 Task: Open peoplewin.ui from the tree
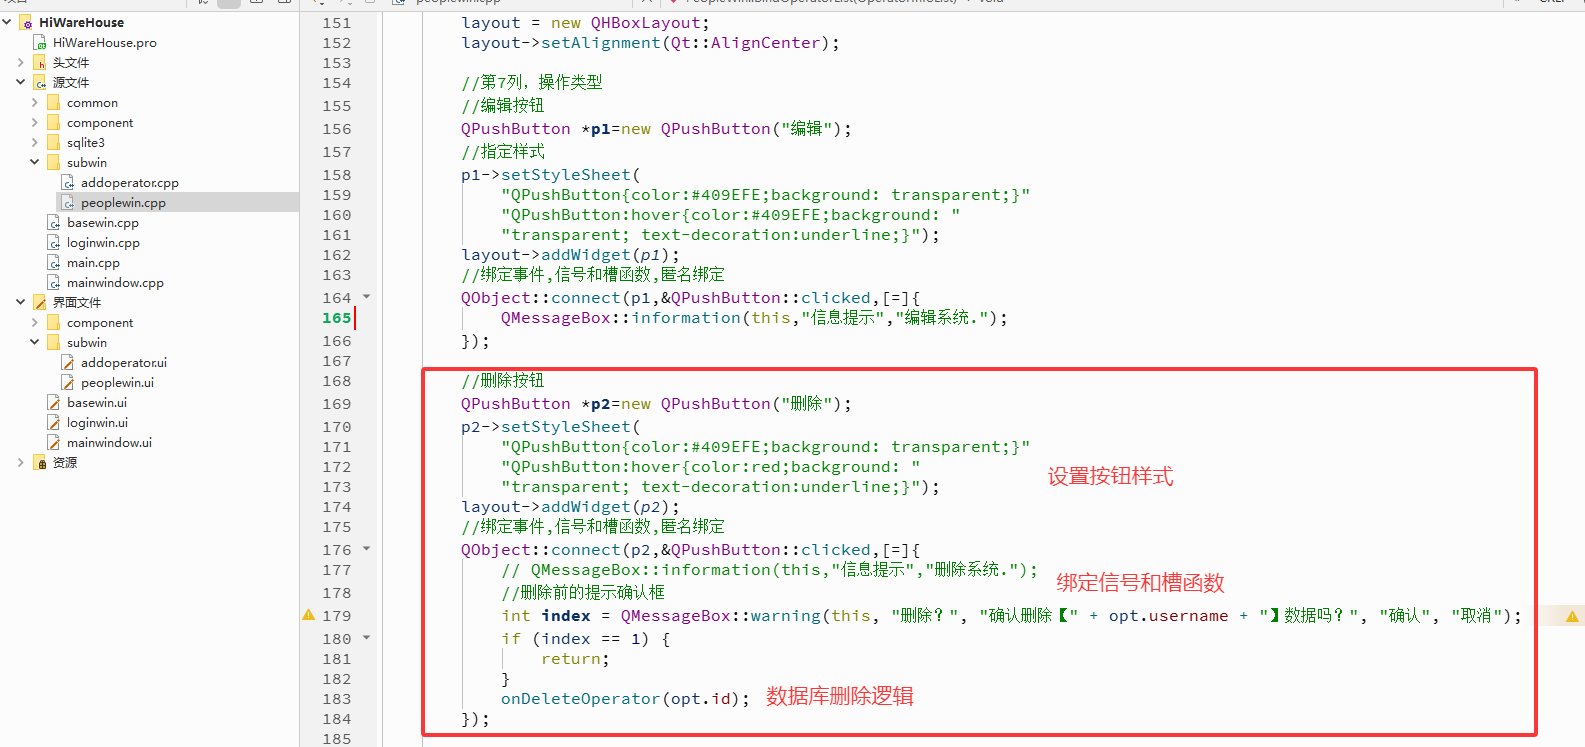coord(117,382)
